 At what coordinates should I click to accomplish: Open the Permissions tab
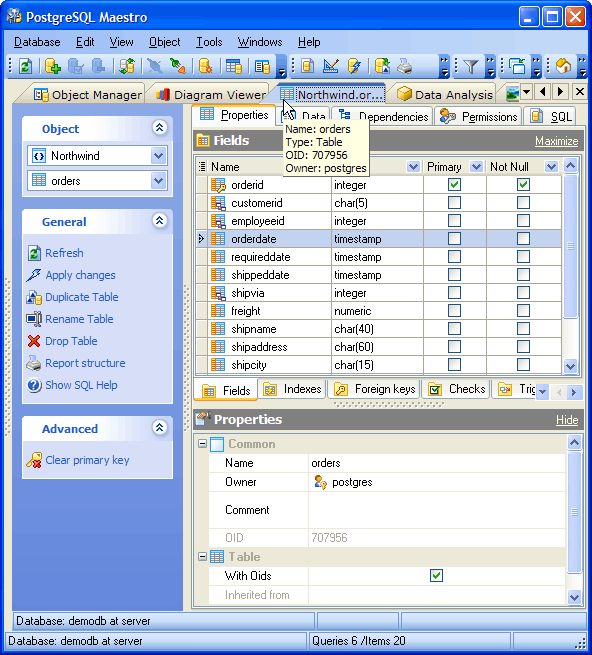479,117
